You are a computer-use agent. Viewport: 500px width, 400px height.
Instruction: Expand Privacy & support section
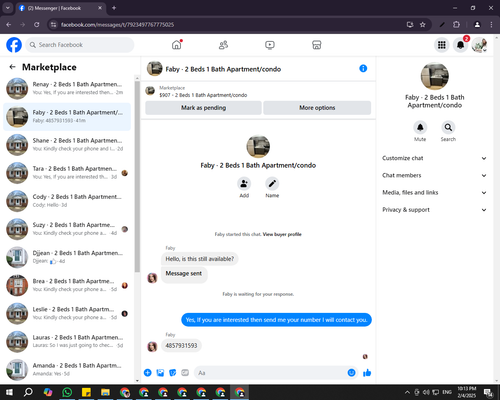(x=434, y=210)
